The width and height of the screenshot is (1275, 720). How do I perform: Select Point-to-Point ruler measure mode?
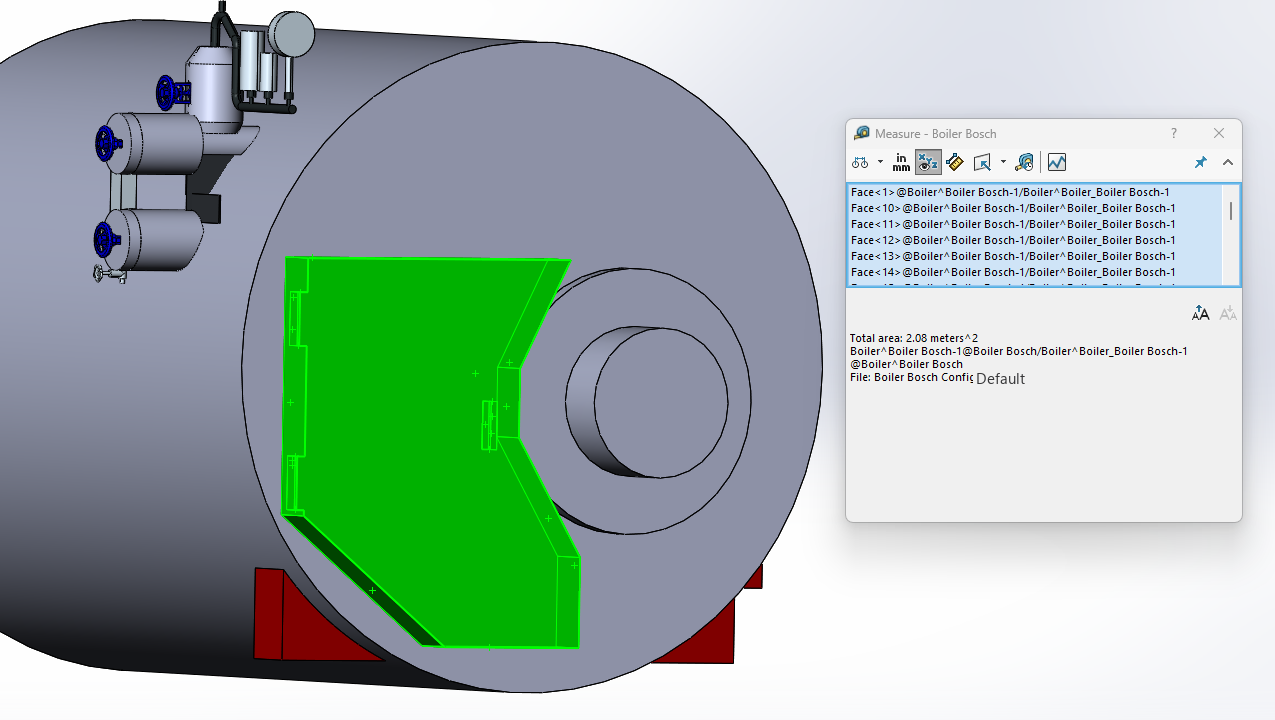(954, 162)
